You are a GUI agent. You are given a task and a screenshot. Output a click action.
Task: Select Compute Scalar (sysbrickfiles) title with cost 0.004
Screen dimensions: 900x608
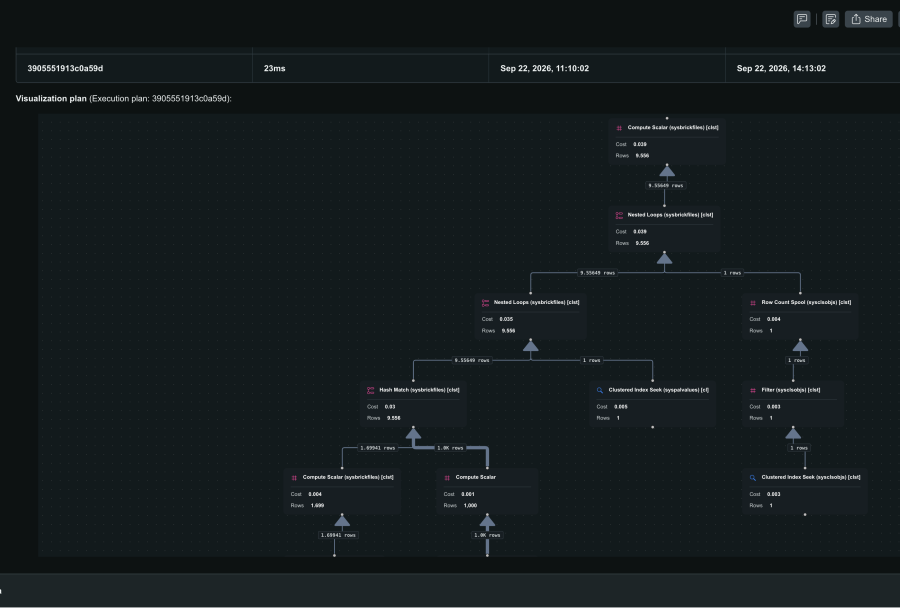coord(348,477)
